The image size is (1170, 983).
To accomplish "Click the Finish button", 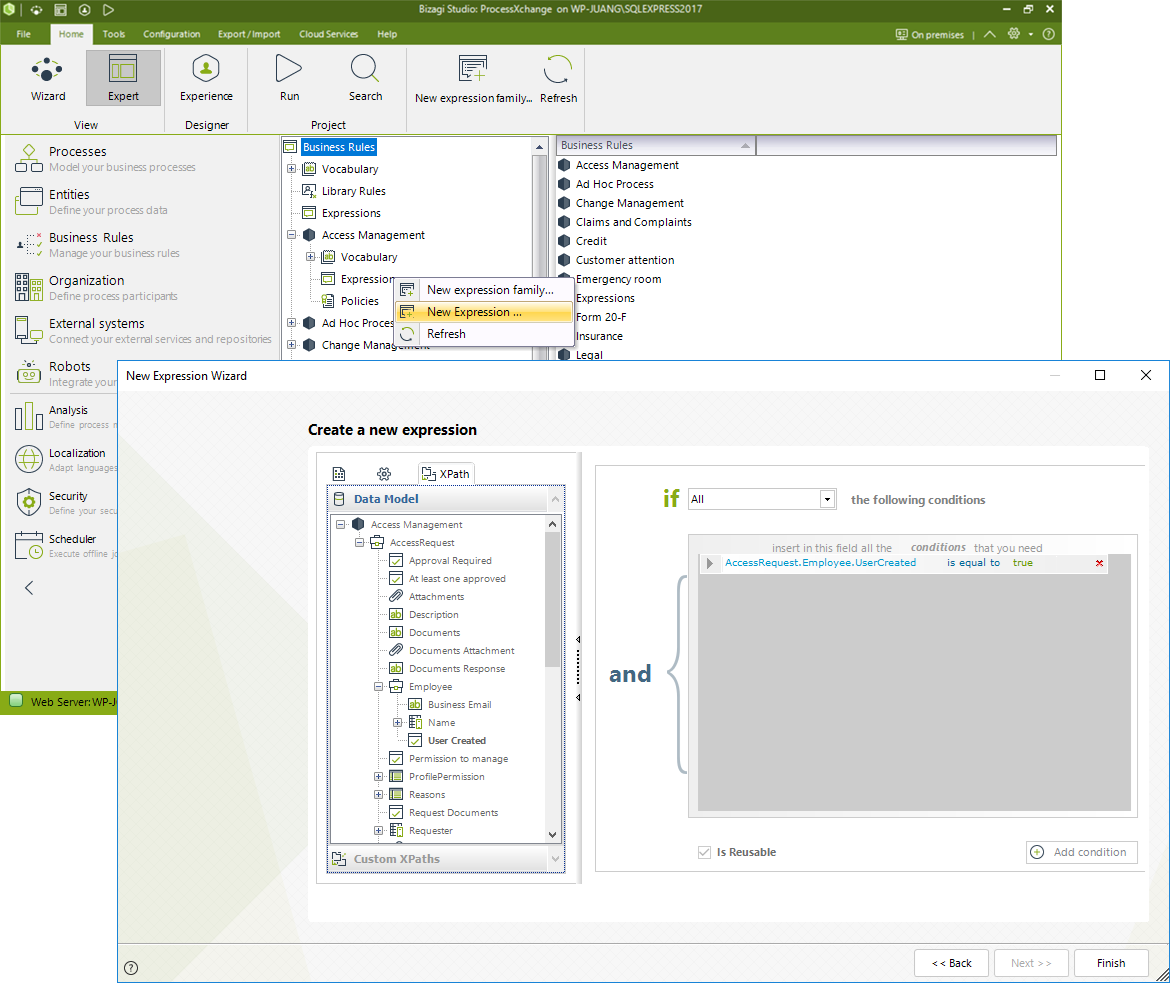I will coord(1110,963).
